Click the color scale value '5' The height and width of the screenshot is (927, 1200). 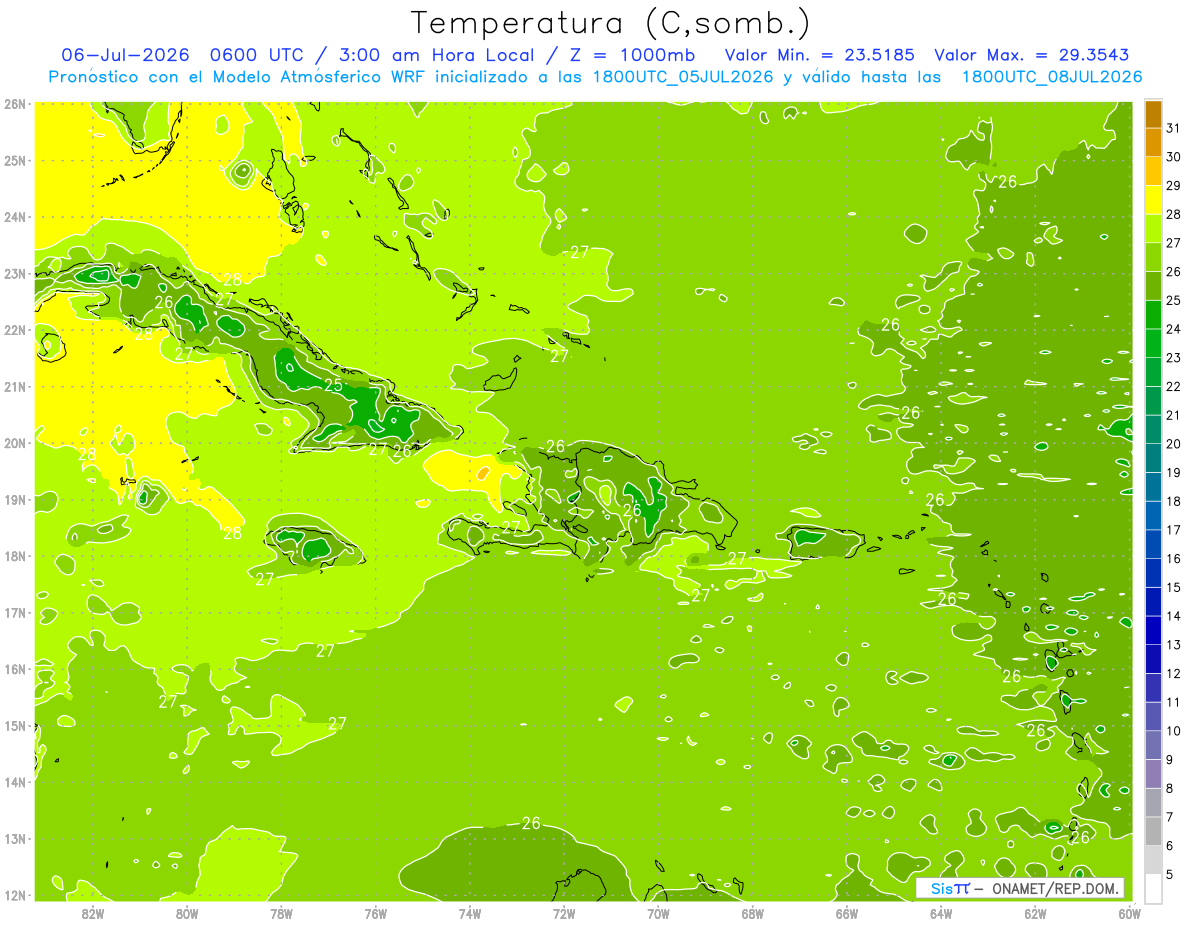1170,874
